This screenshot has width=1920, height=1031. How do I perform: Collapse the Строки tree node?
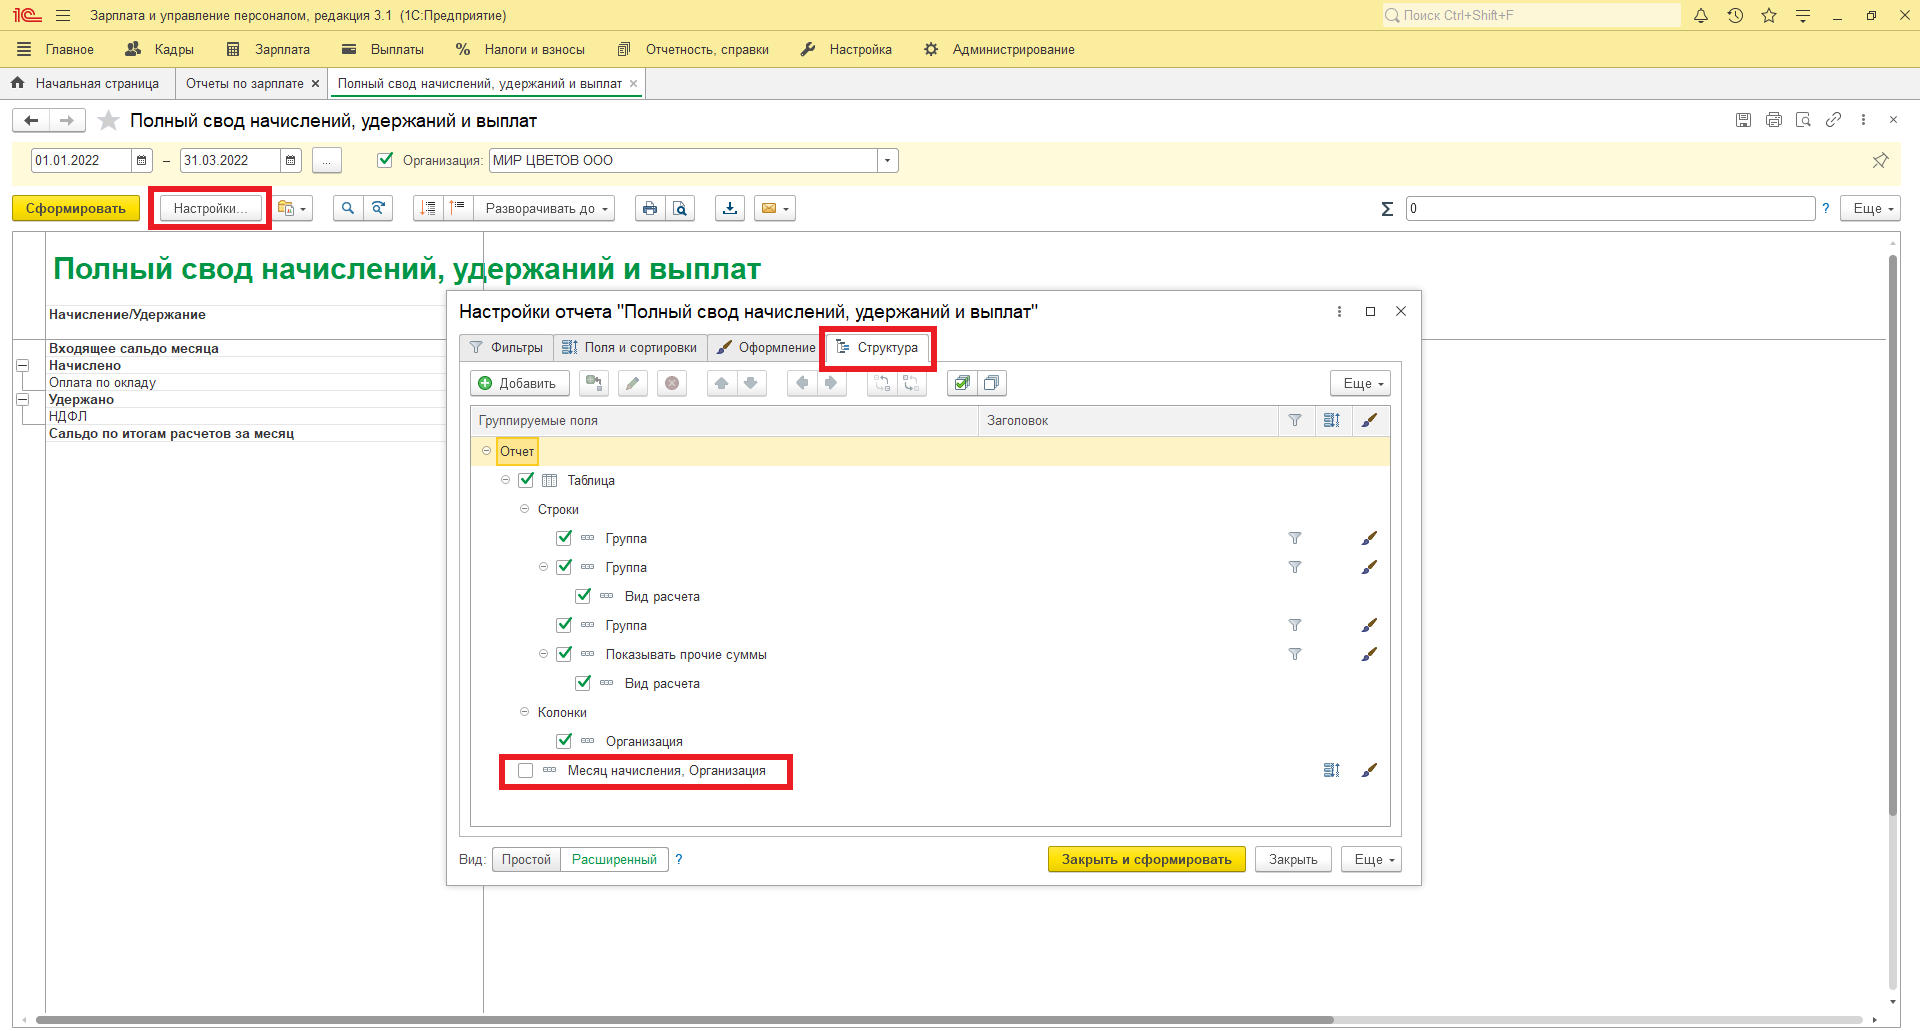coord(524,509)
